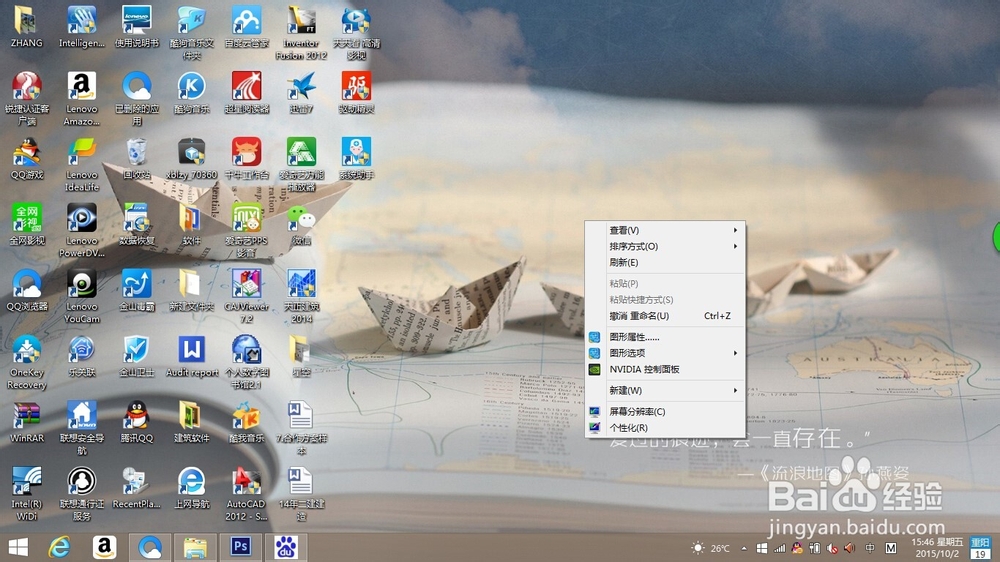Open the 回收站 recycle bin

(136, 159)
